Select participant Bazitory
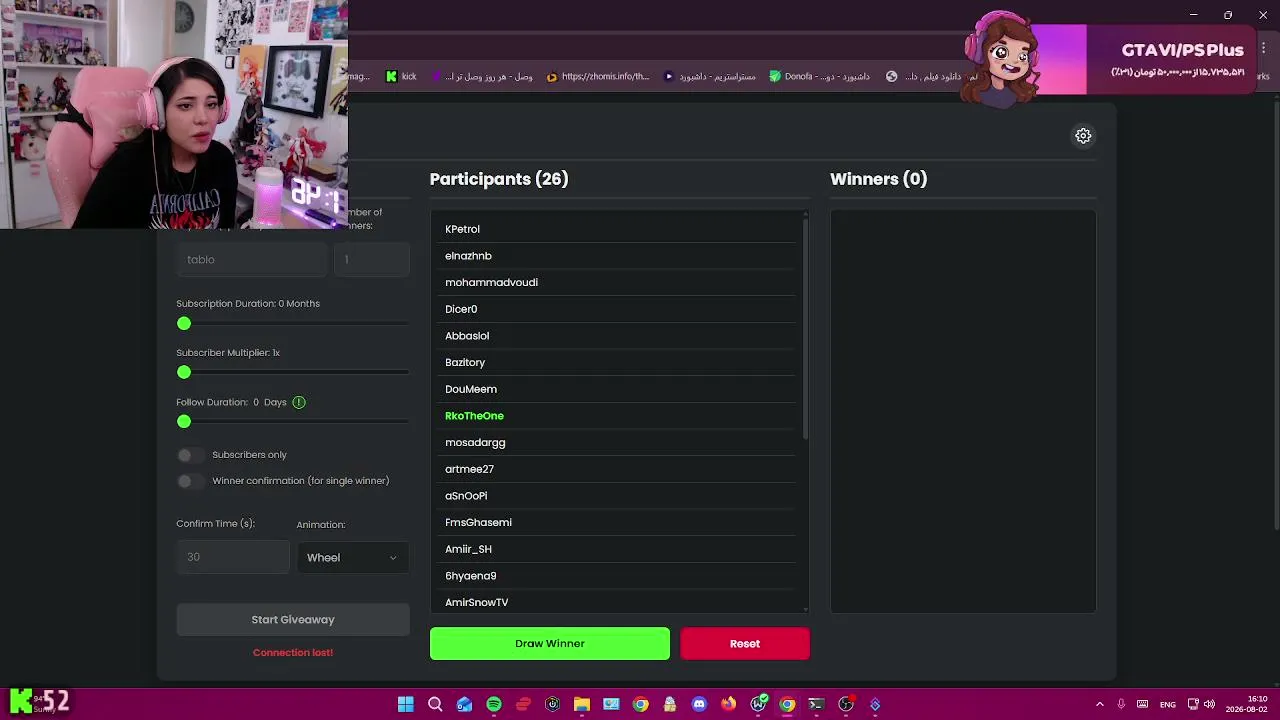Viewport: 1280px width, 720px height. pos(615,362)
